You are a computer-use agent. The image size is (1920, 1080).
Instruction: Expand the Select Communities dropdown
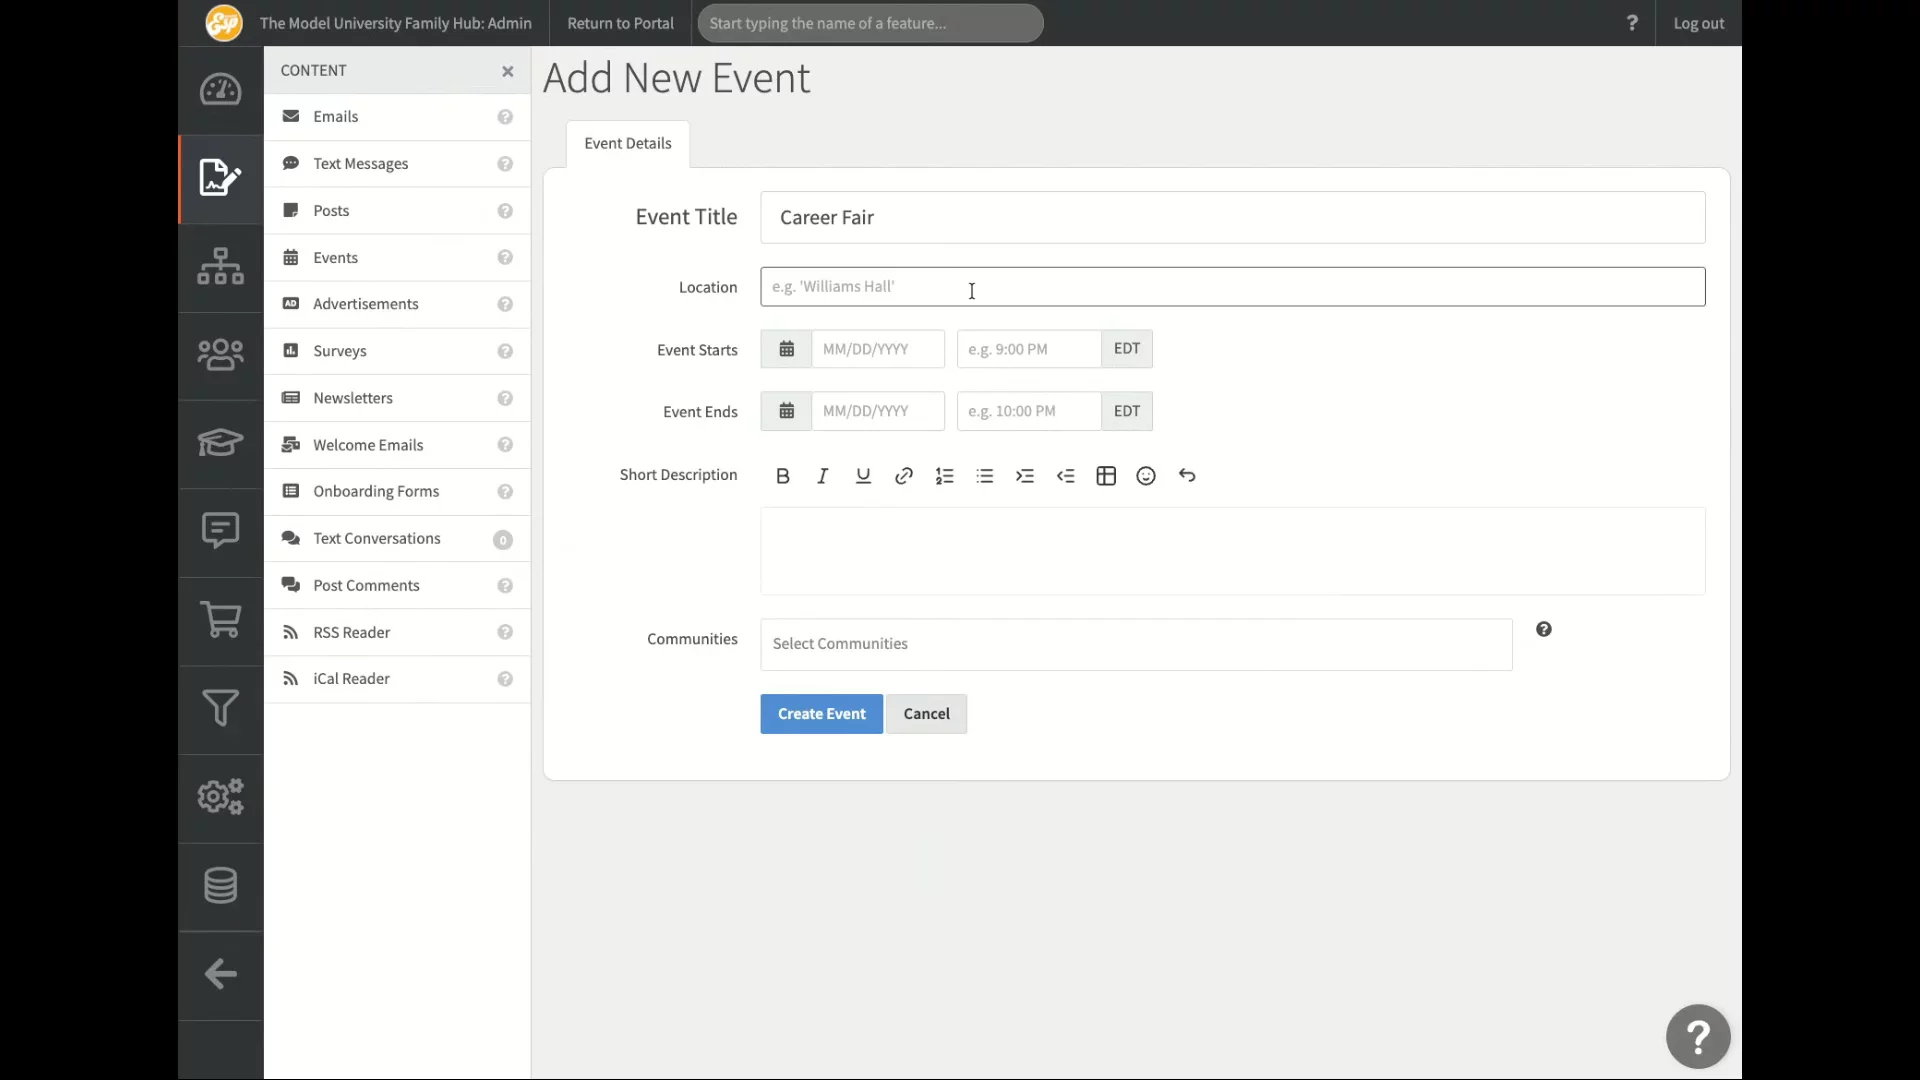tap(1135, 644)
